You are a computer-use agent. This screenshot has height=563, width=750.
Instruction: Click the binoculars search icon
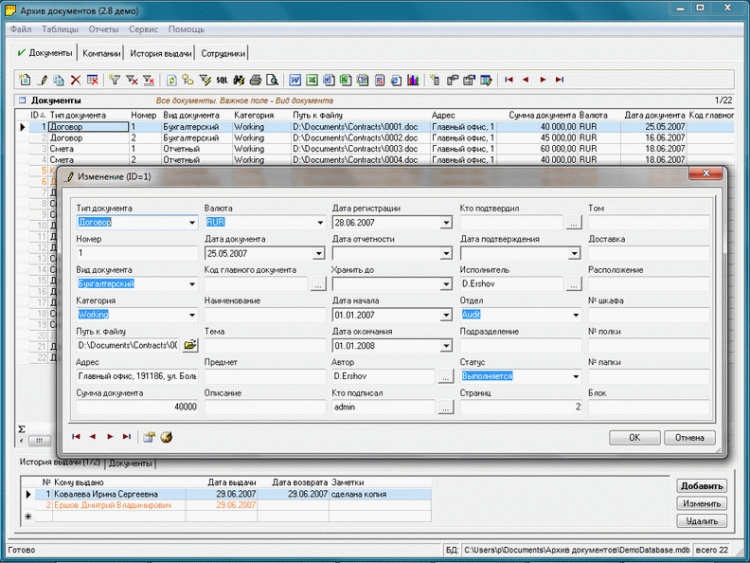[239, 80]
